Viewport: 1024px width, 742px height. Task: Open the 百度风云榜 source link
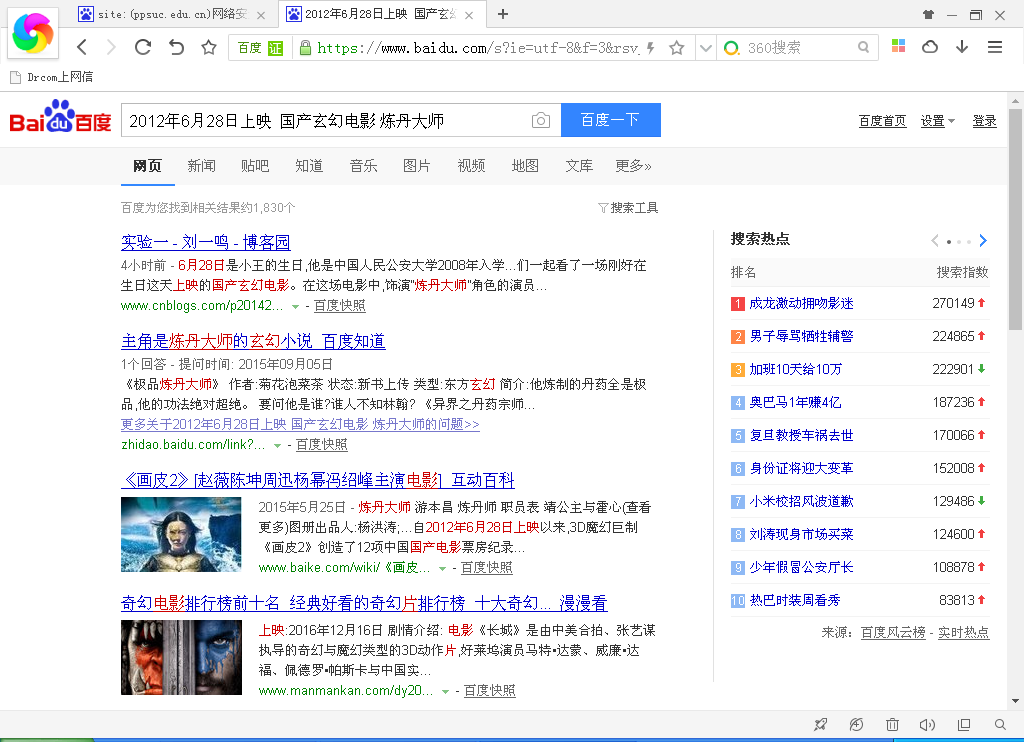coord(893,632)
